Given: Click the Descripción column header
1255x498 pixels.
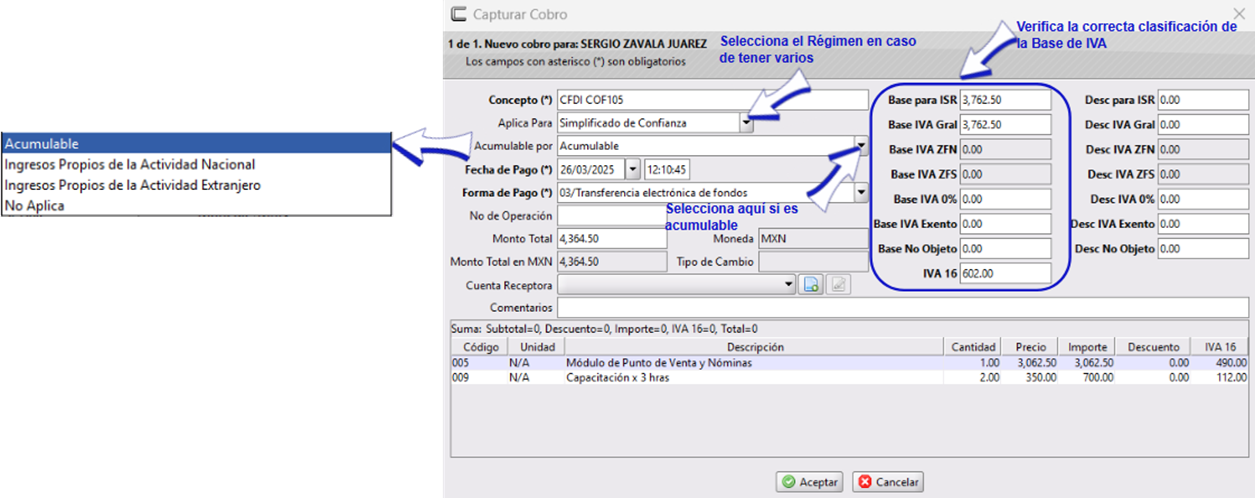Looking at the screenshot, I should click(x=755, y=347).
